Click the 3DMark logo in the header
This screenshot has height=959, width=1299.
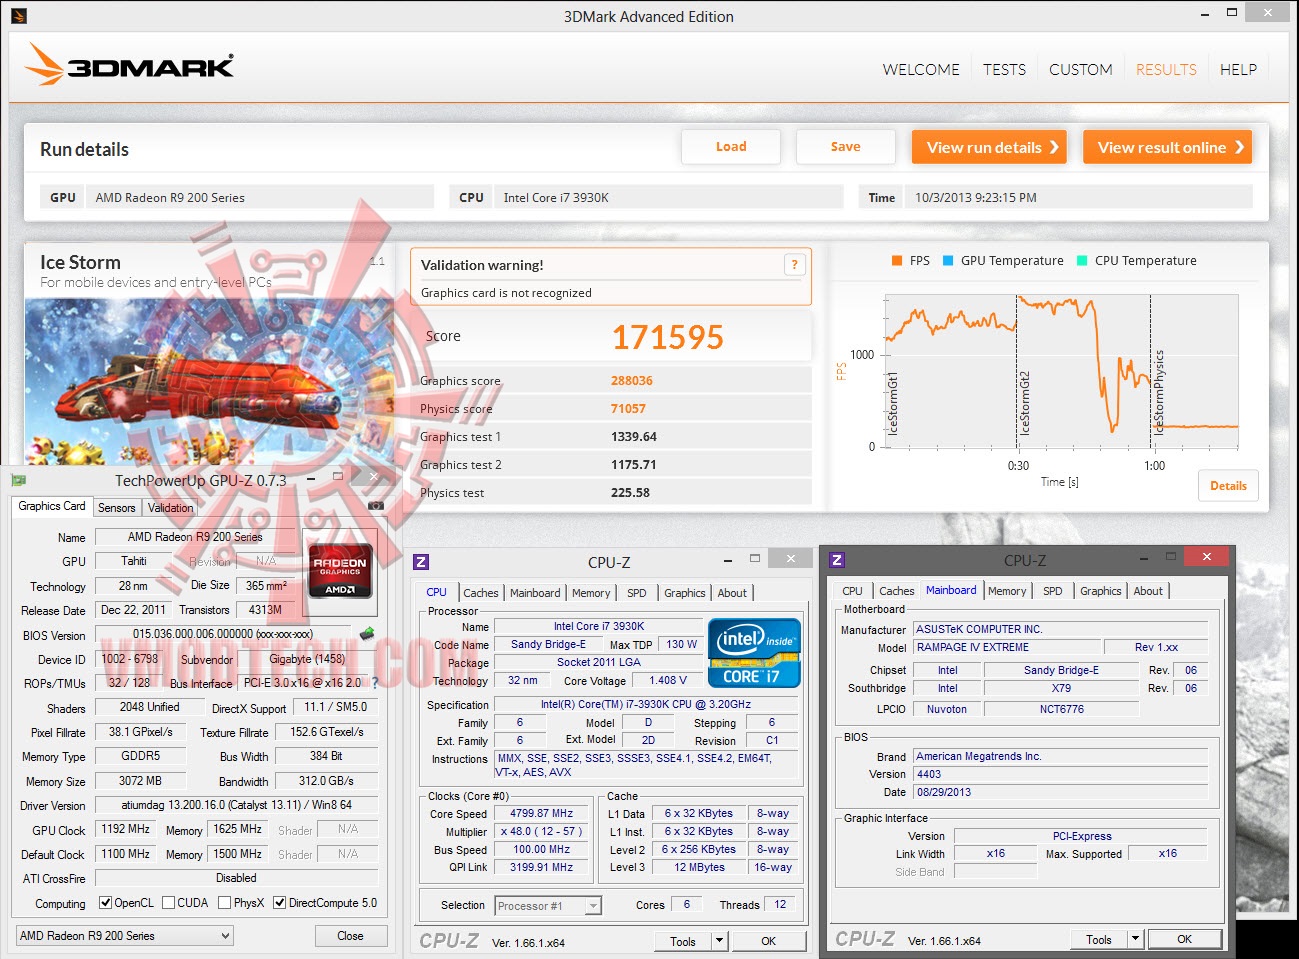point(129,65)
